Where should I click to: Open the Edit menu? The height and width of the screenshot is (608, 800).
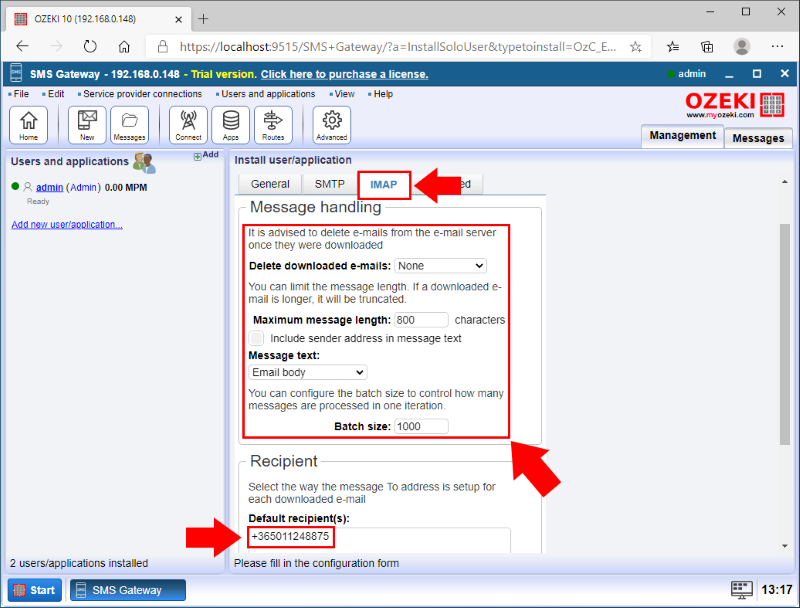(56, 94)
